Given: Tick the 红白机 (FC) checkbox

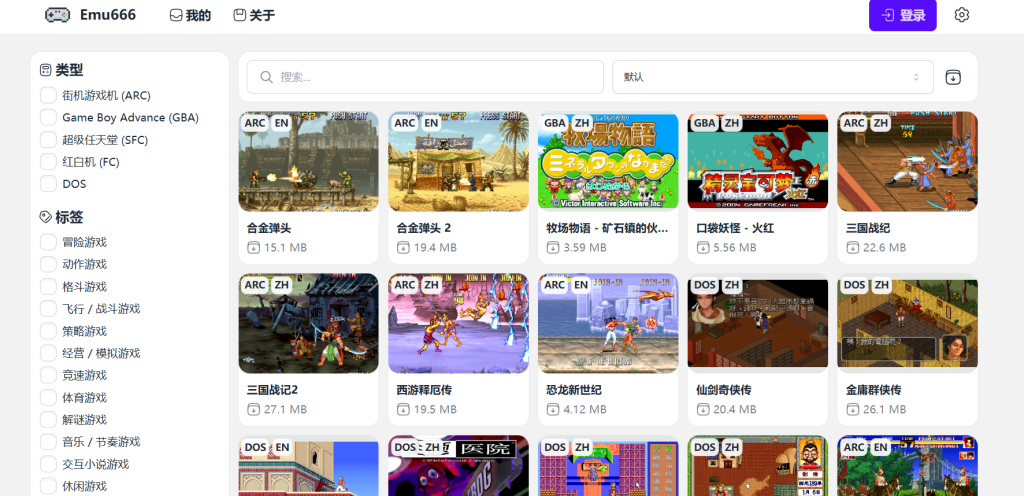Looking at the screenshot, I should coord(48,162).
